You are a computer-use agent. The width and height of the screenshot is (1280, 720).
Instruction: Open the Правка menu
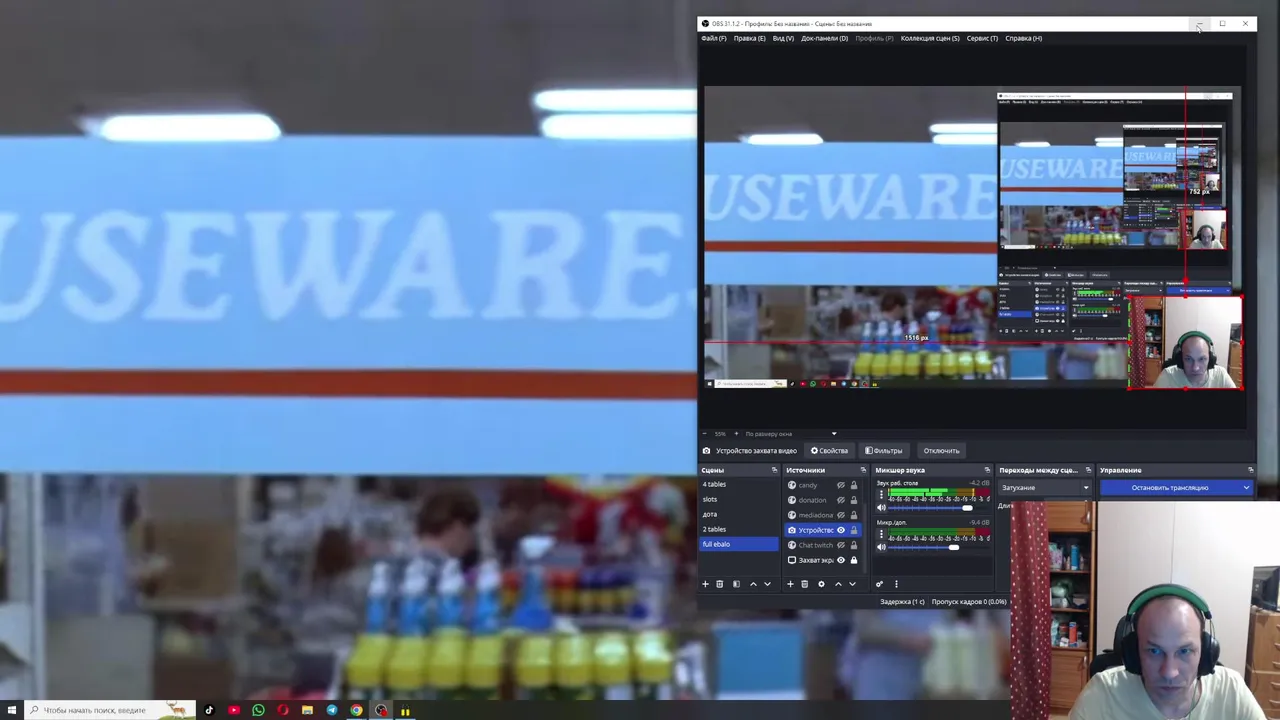pyautogui.click(x=749, y=38)
